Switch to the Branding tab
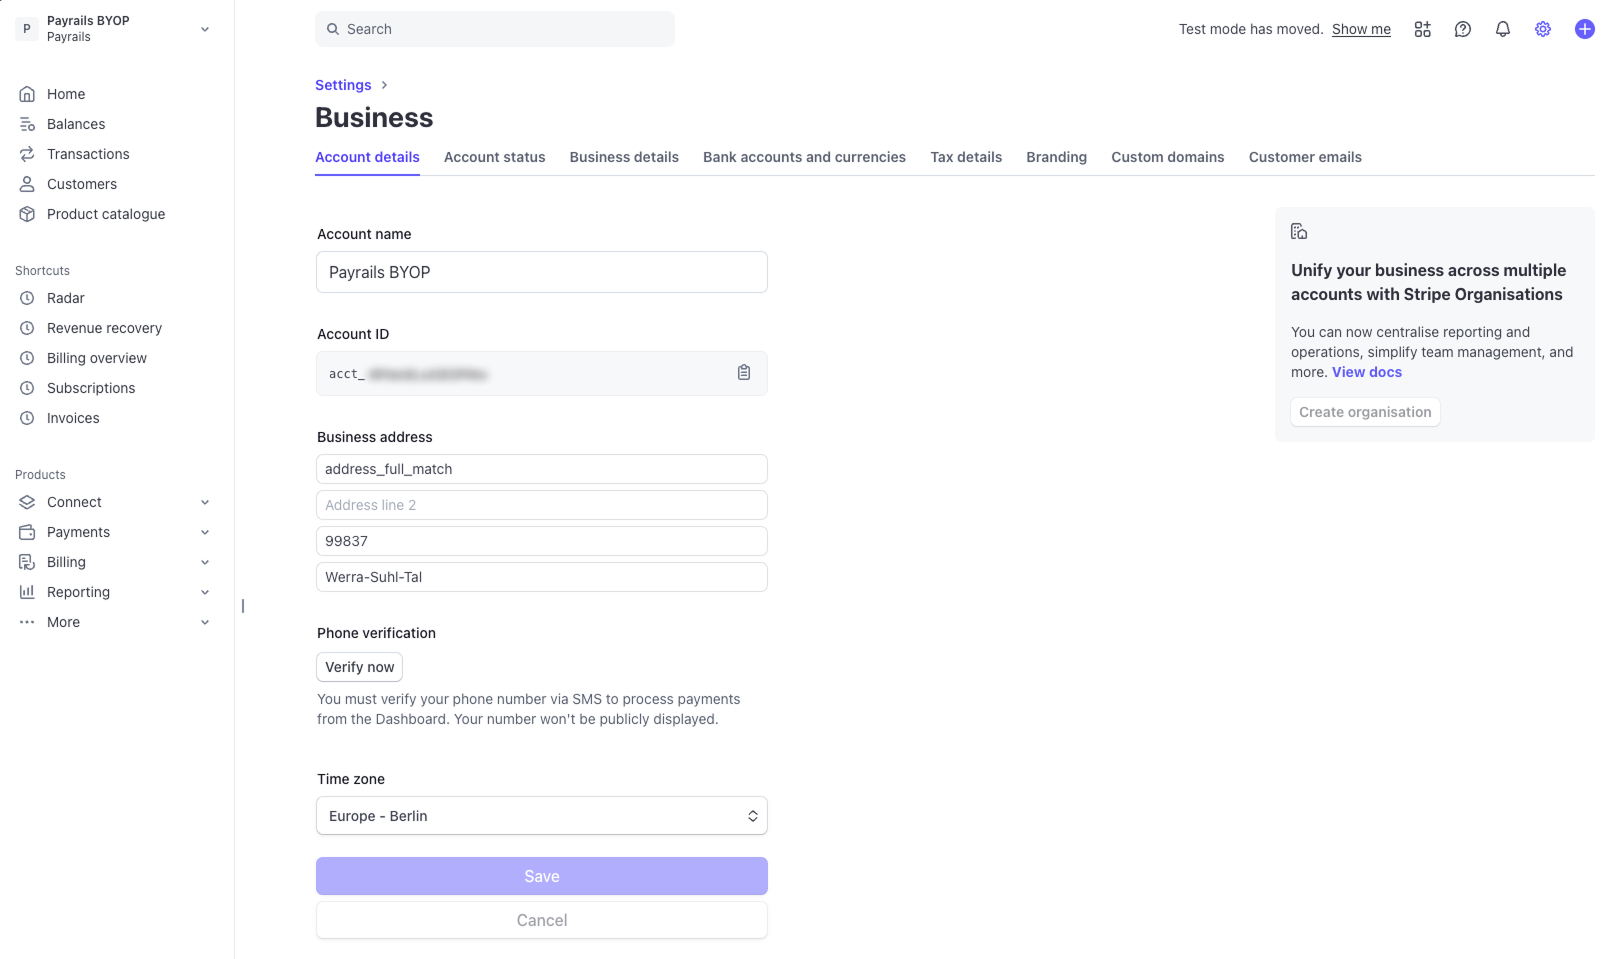Viewport: 1618px width, 959px height. [x=1056, y=157]
